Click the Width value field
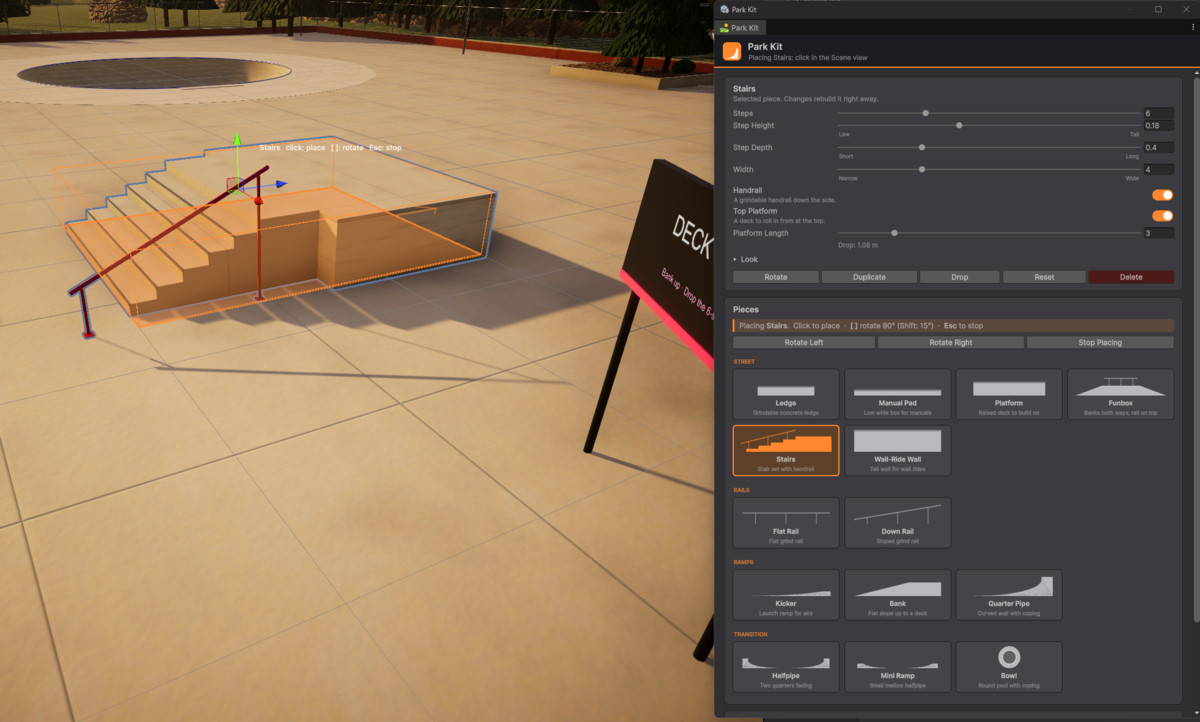Screen dimensions: 1200x722 1159,169
